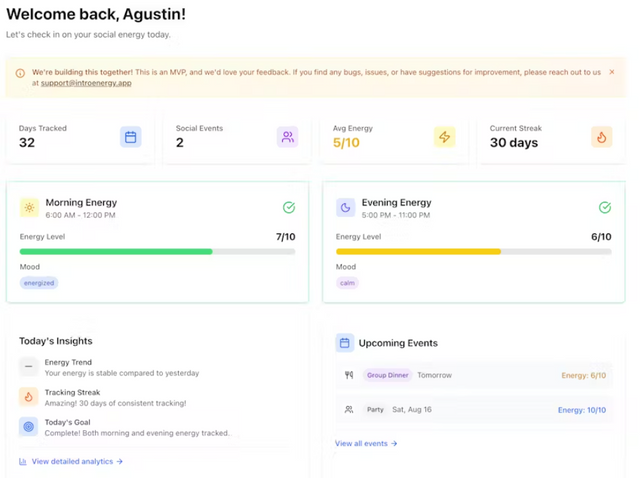Click the yellow Evening Energy level bar
640x478 pixels.
(x=418, y=252)
